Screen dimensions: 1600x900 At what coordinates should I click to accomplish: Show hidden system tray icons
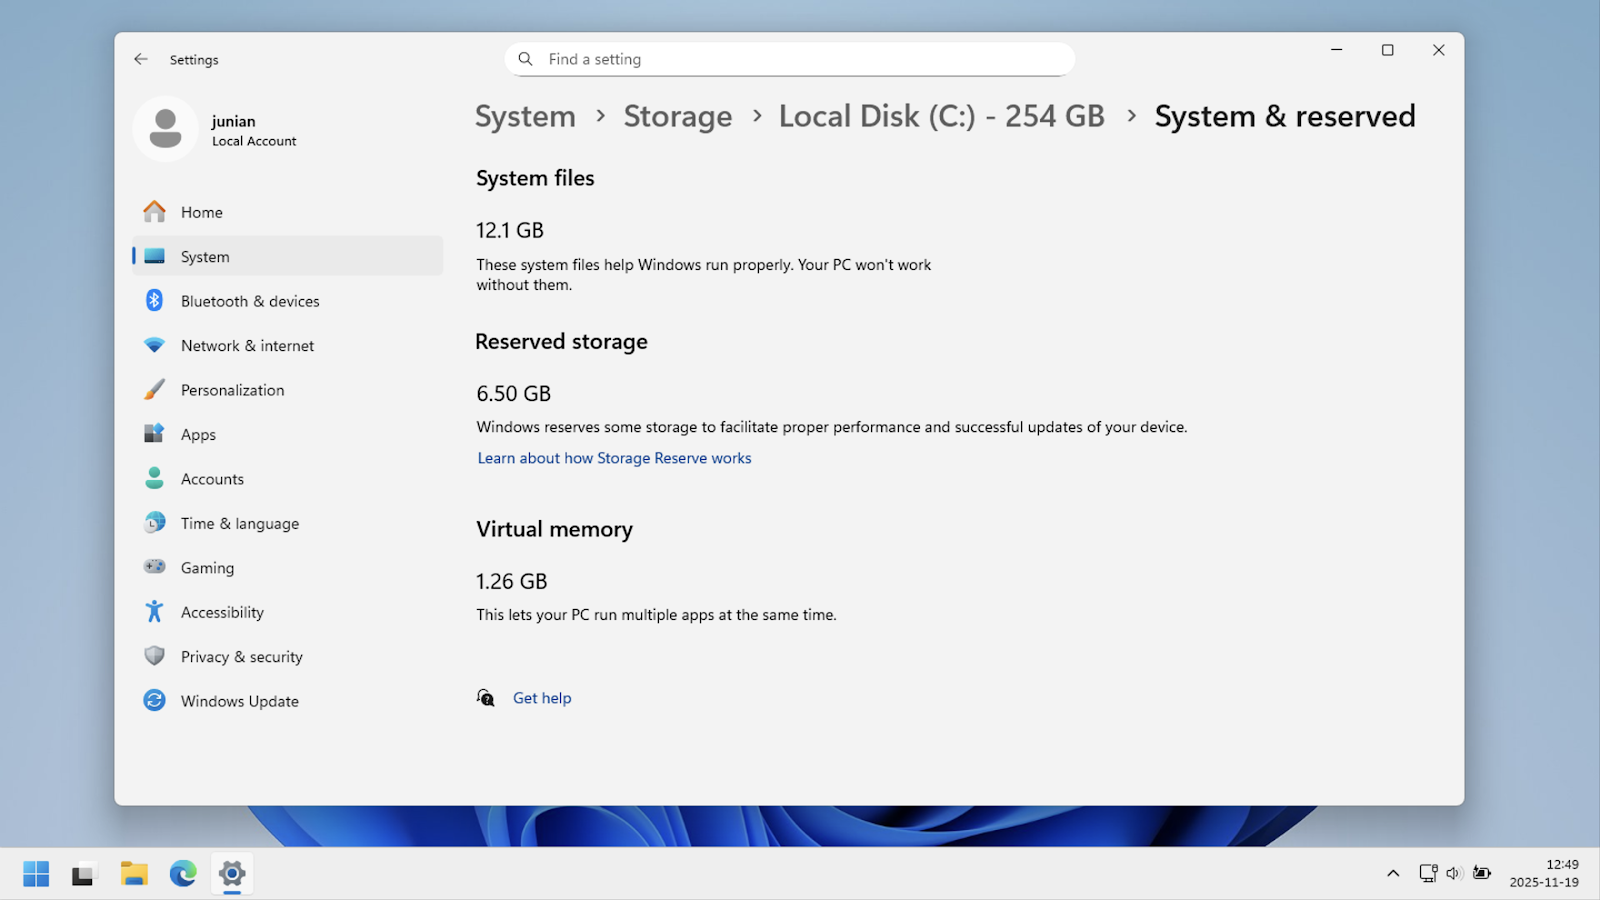(1393, 874)
